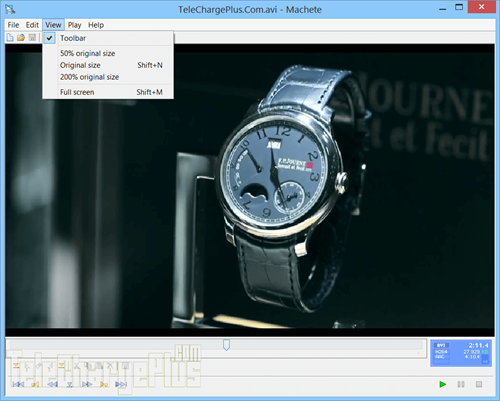Click the 4:10.4 total duration text
The height and width of the screenshot is (401, 500).
(x=473, y=357)
